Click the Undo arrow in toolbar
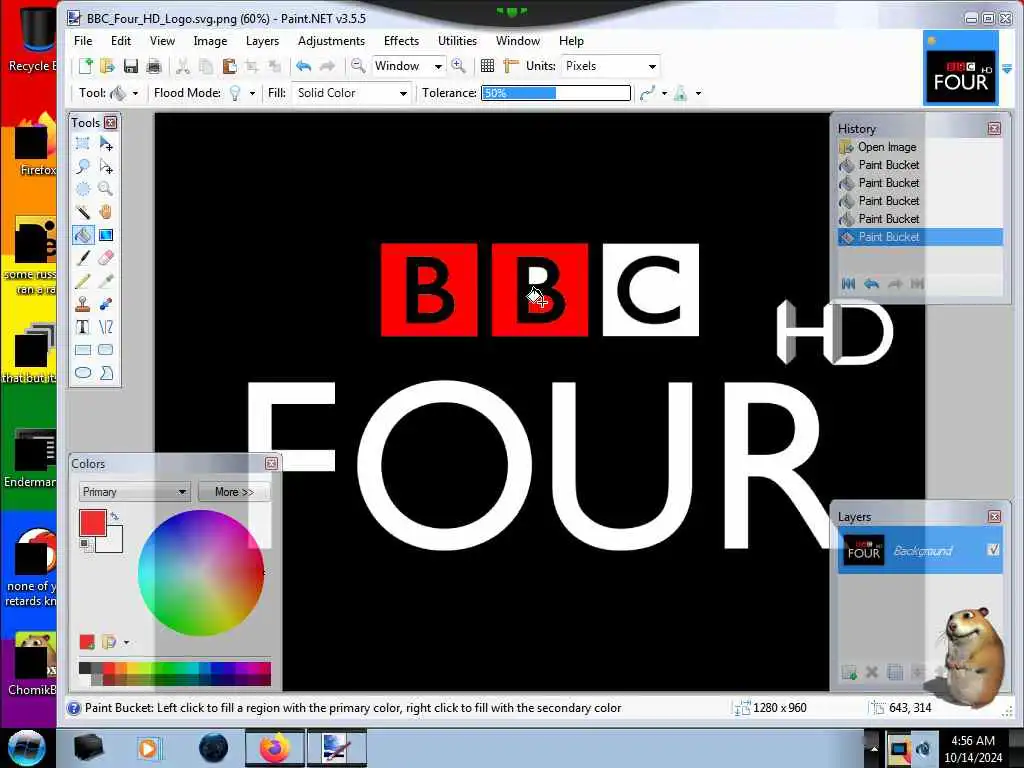 point(303,66)
